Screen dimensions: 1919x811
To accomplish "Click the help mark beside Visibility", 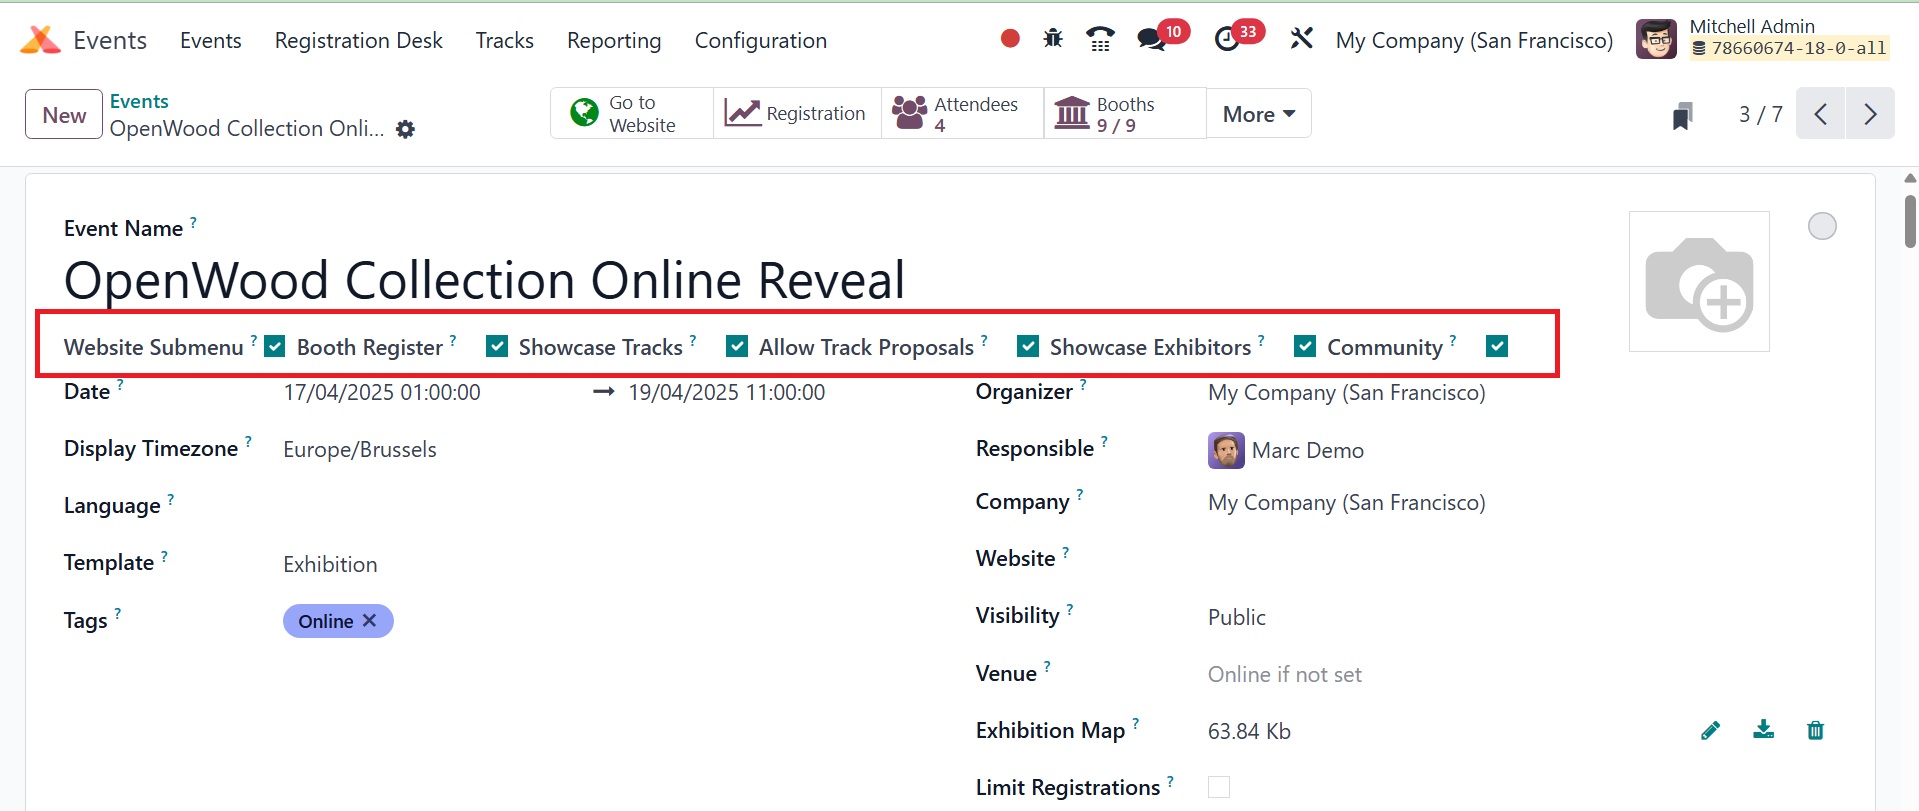I will point(1069,609).
